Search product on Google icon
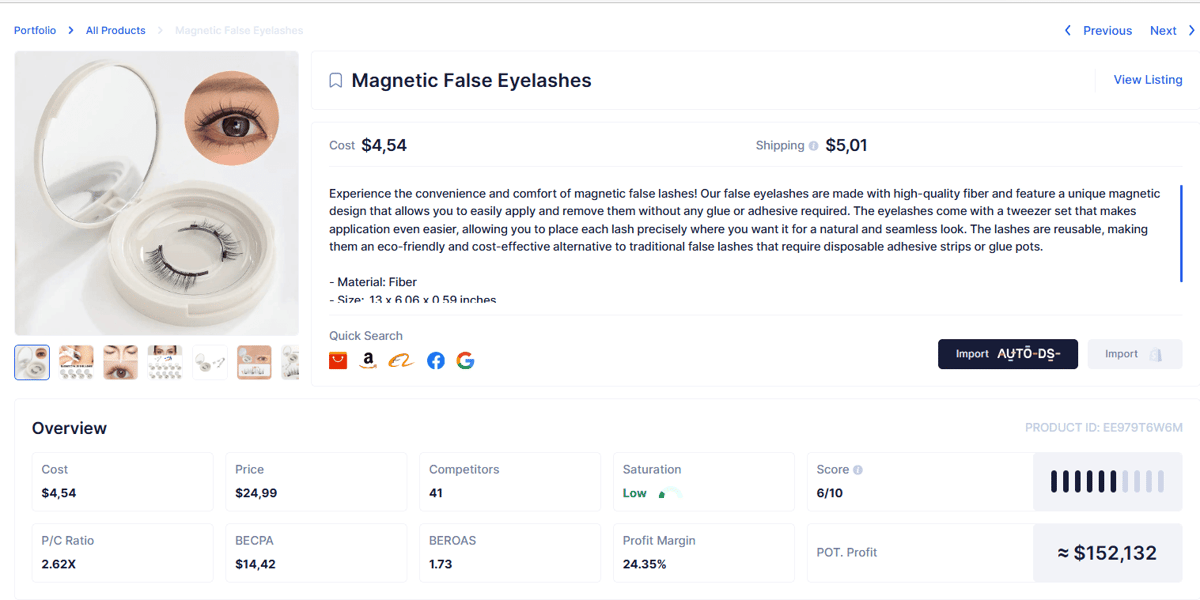 [x=465, y=361]
